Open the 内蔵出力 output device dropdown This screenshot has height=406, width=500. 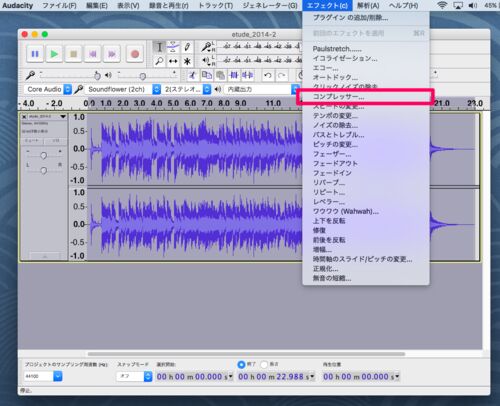262,89
